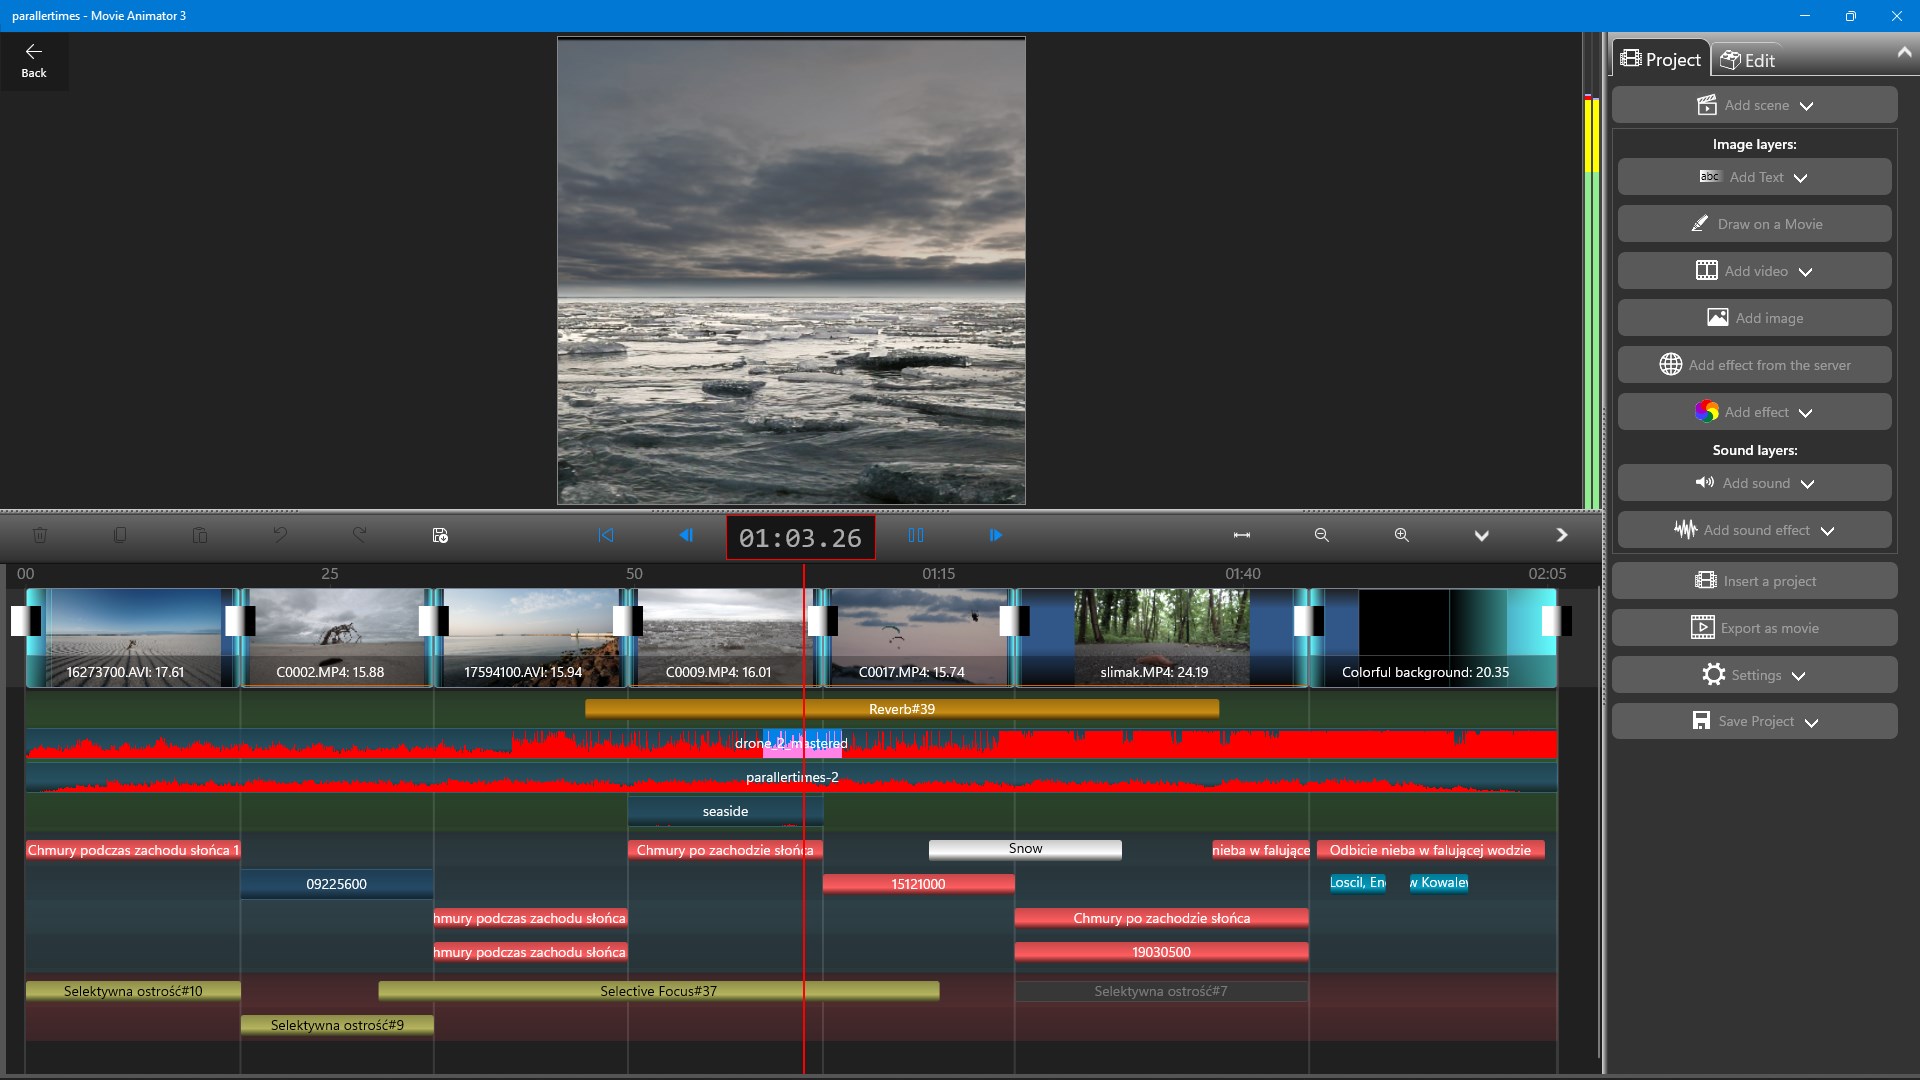This screenshot has height=1080, width=1920.
Task: Pause playback with the pause button
Action: click(x=916, y=535)
